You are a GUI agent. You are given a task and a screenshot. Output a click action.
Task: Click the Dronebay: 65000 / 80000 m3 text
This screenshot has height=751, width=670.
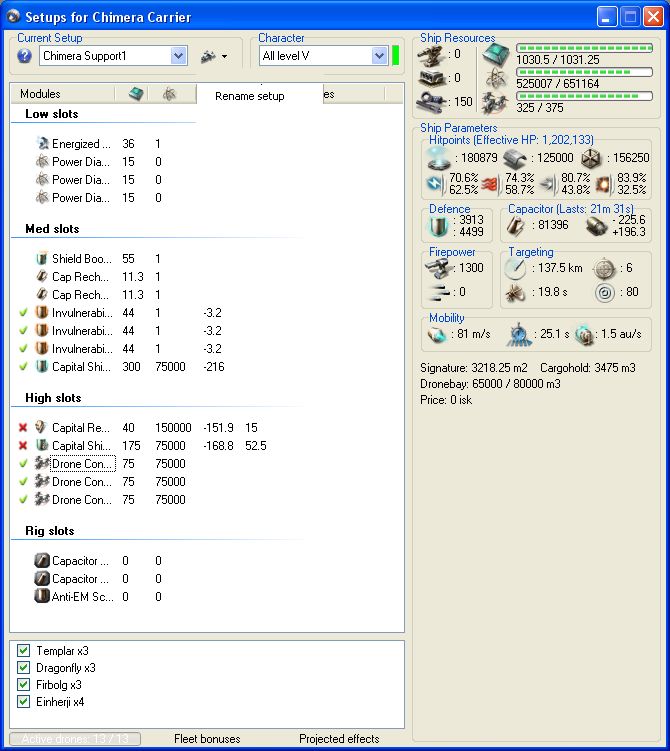tap(490, 384)
